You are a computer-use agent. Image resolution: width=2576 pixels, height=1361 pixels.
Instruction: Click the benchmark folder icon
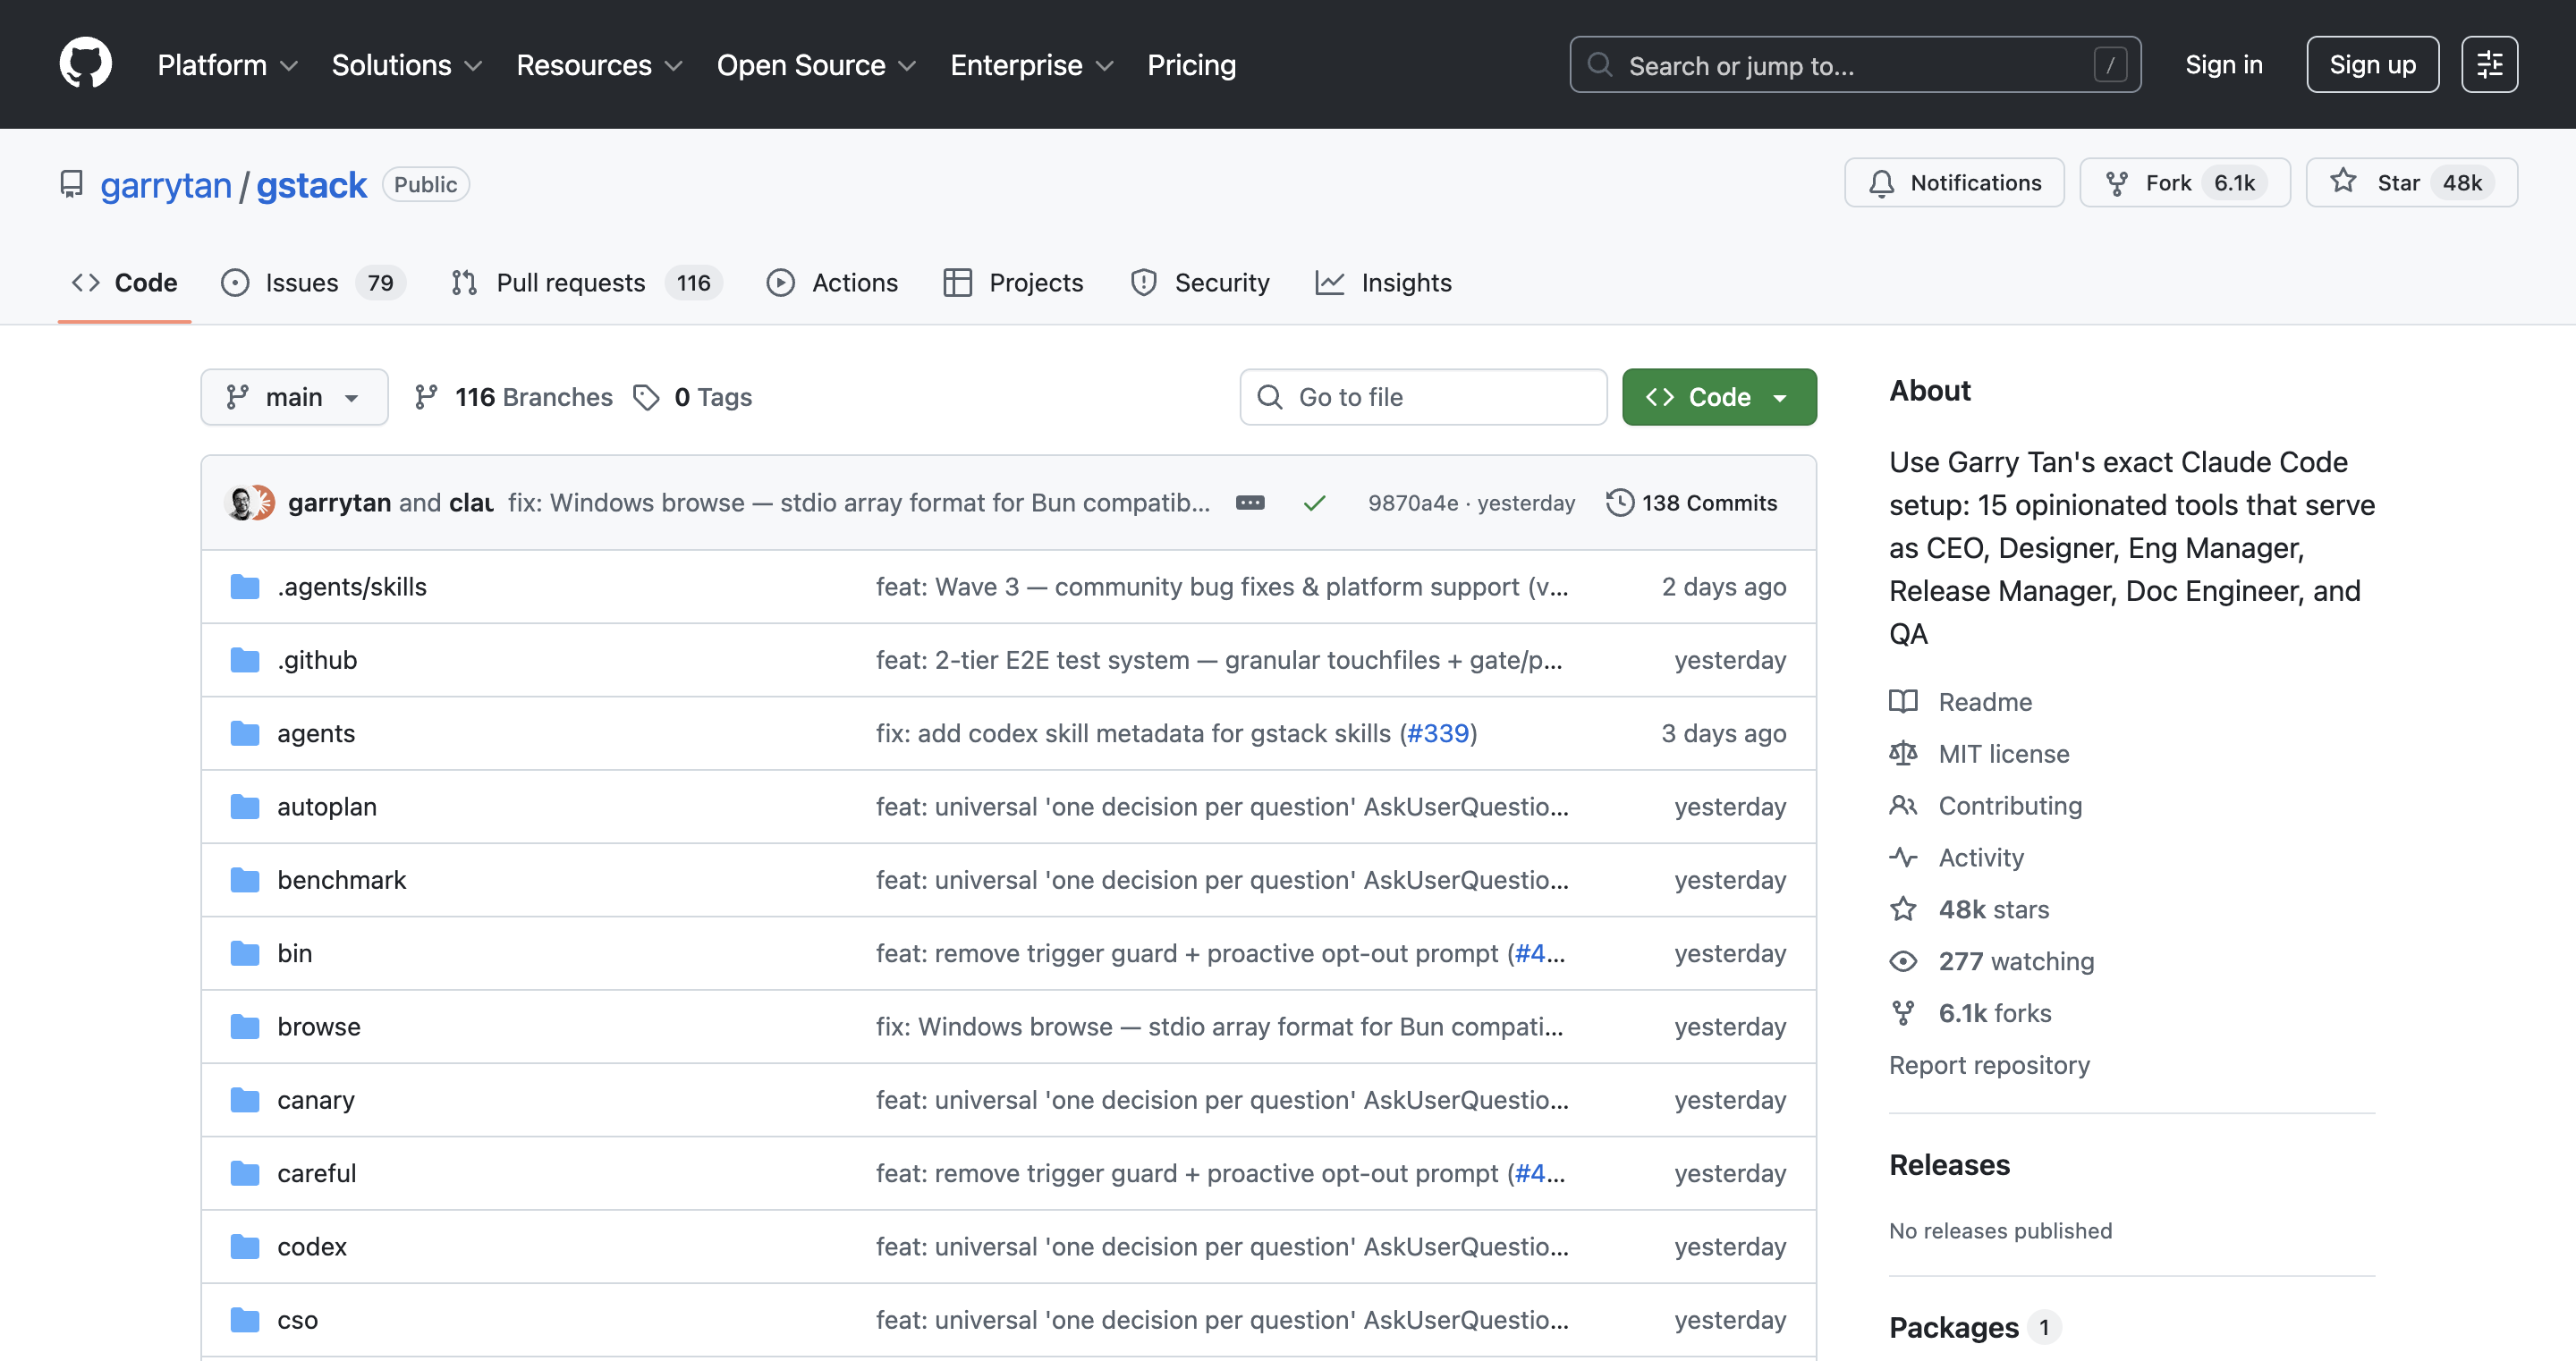[x=245, y=880]
